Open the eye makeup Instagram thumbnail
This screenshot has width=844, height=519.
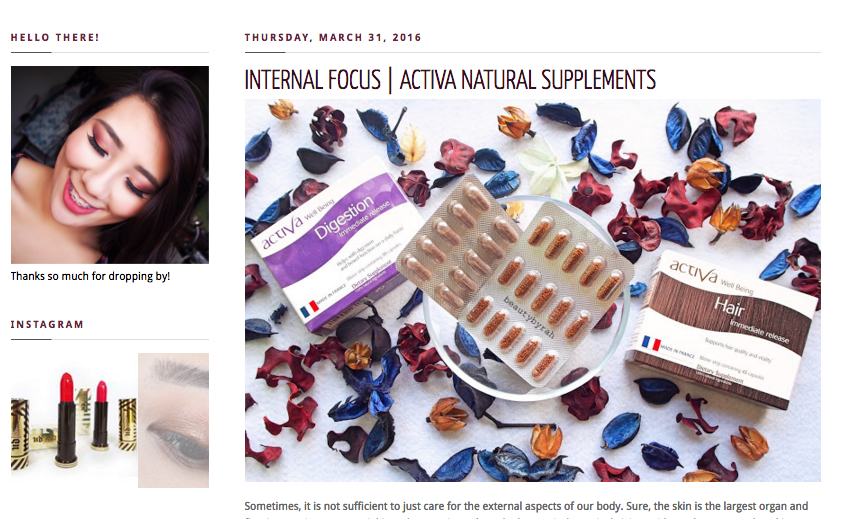tap(173, 420)
